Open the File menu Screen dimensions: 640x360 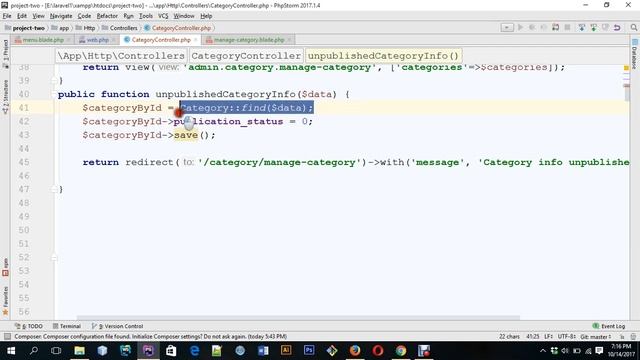pyautogui.click(x=7, y=16)
